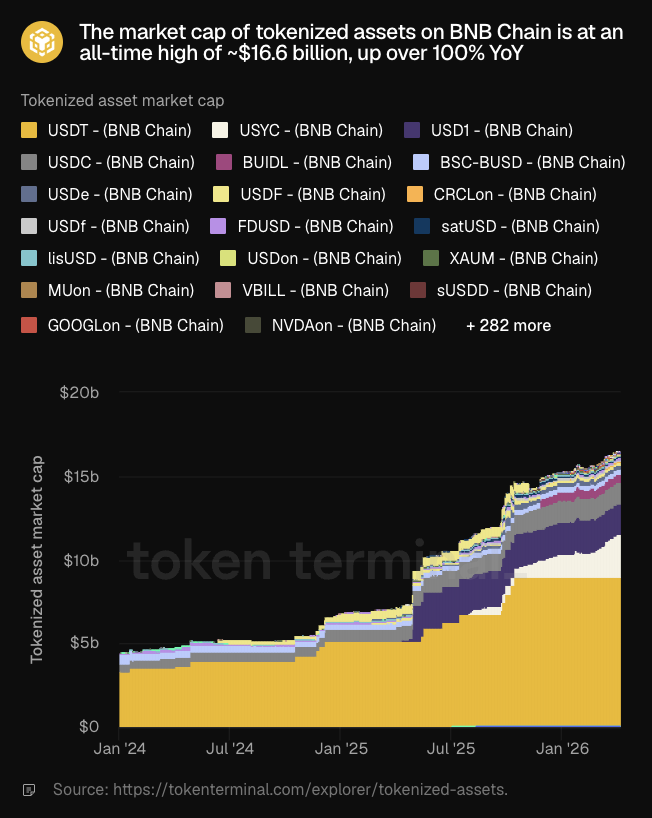Image resolution: width=652 pixels, height=818 pixels.
Task: Click the USDC legend color swatch
Action: click(x=29, y=162)
